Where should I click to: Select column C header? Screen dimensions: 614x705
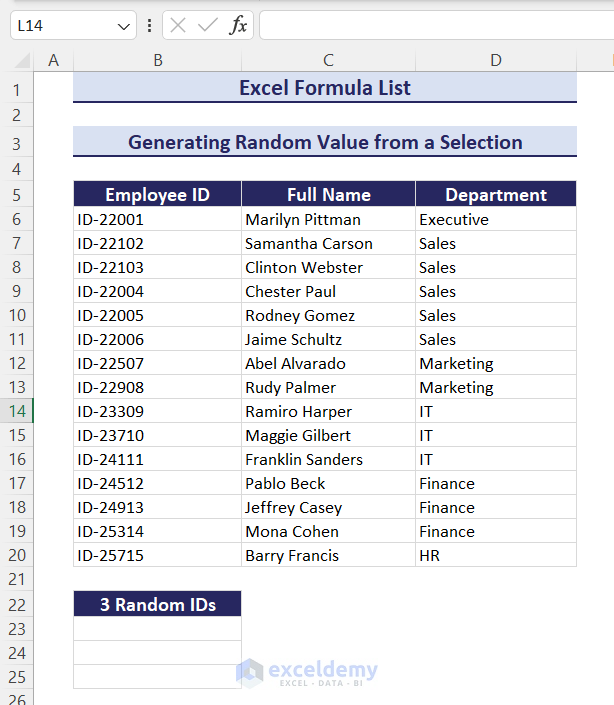pyautogui.click(x=328, y=61)
